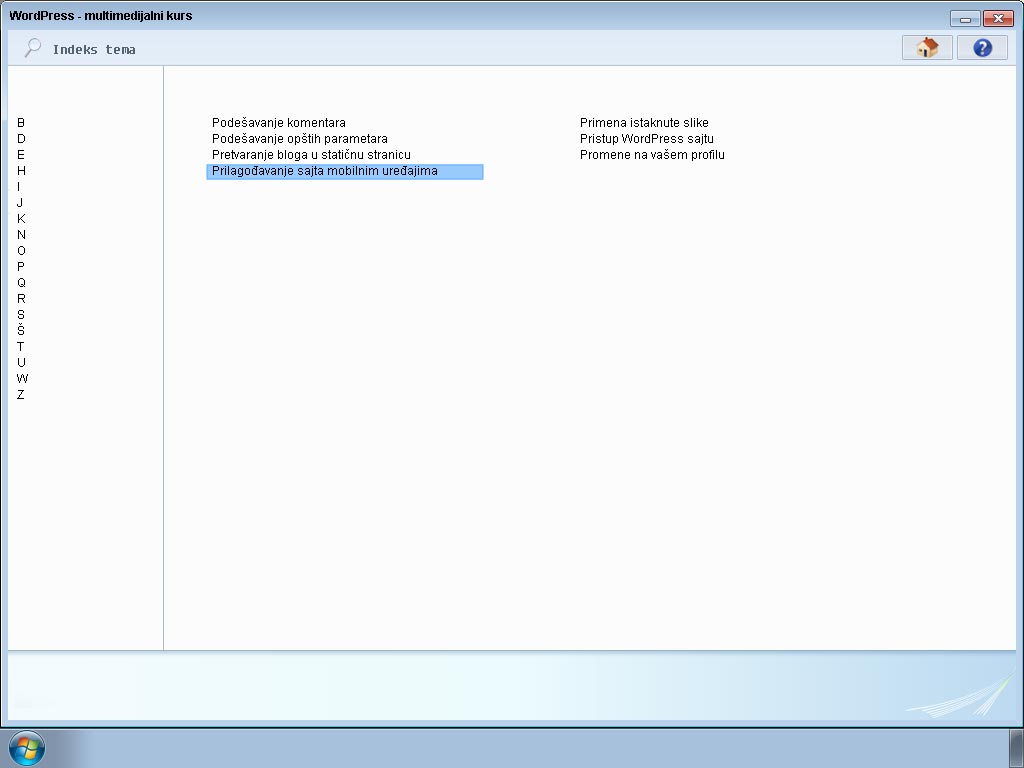Image resolution: width=1024 pixels, height=768 pixels.
Task: Minimize the WordPress course window
Action: 965,18
